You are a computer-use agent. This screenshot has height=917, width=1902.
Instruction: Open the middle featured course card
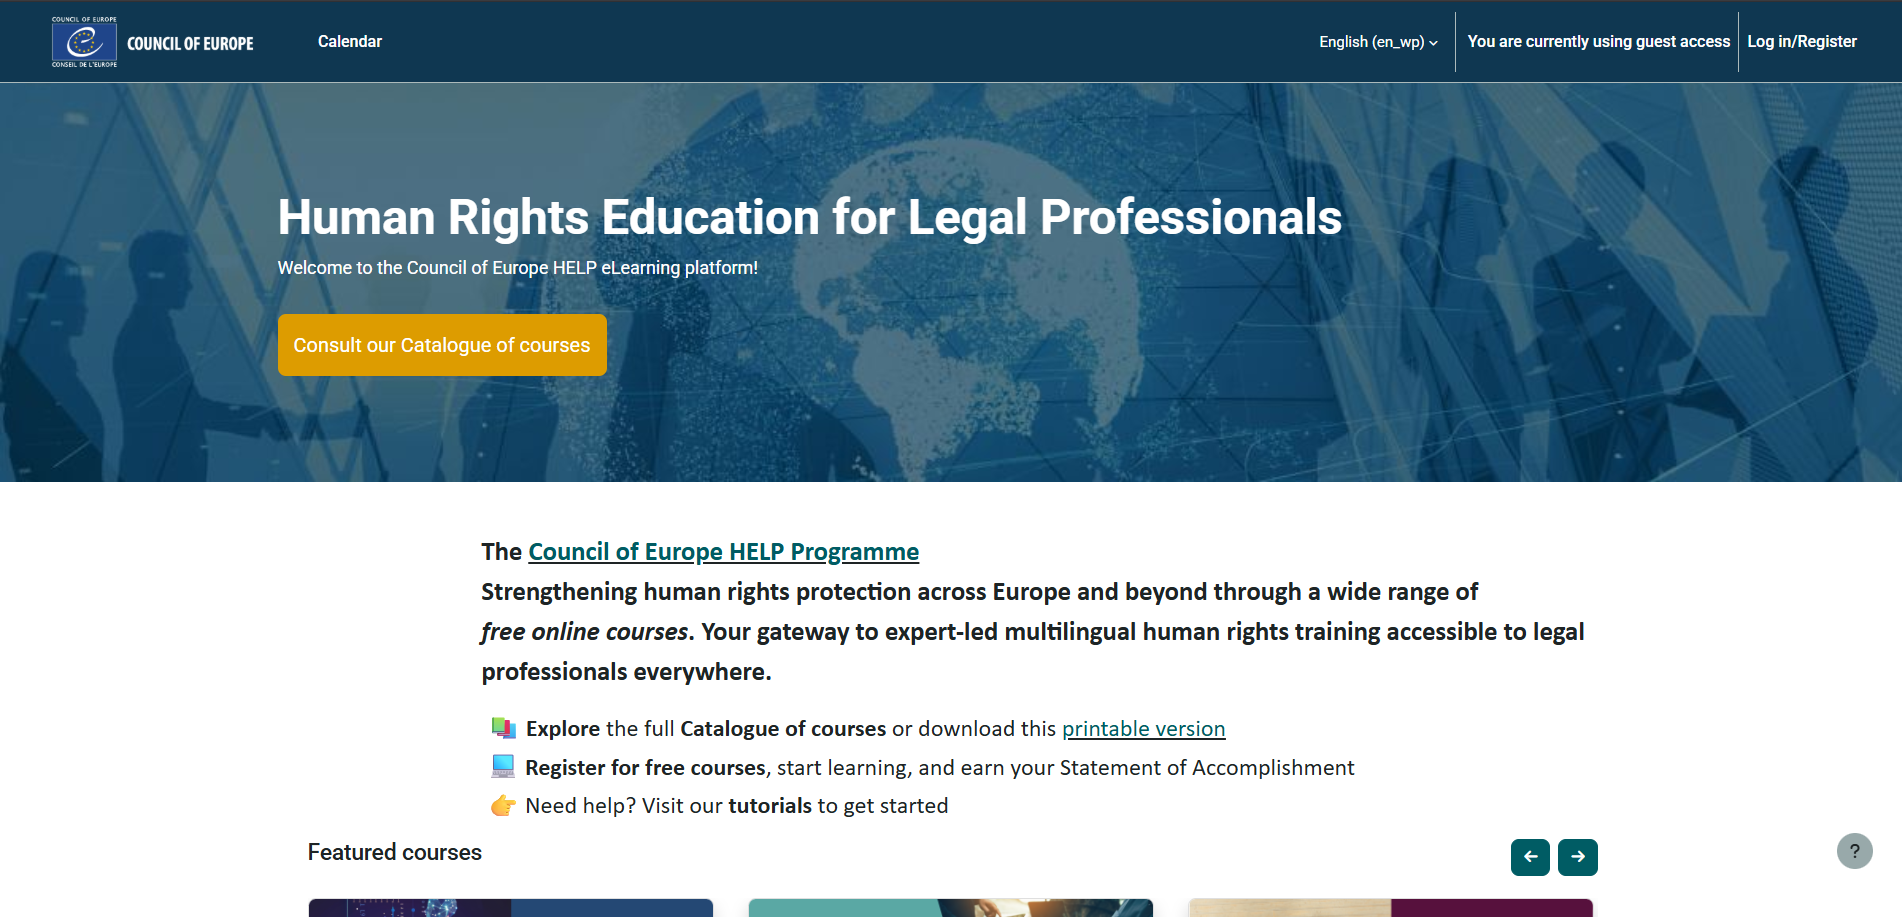(950, 907)
